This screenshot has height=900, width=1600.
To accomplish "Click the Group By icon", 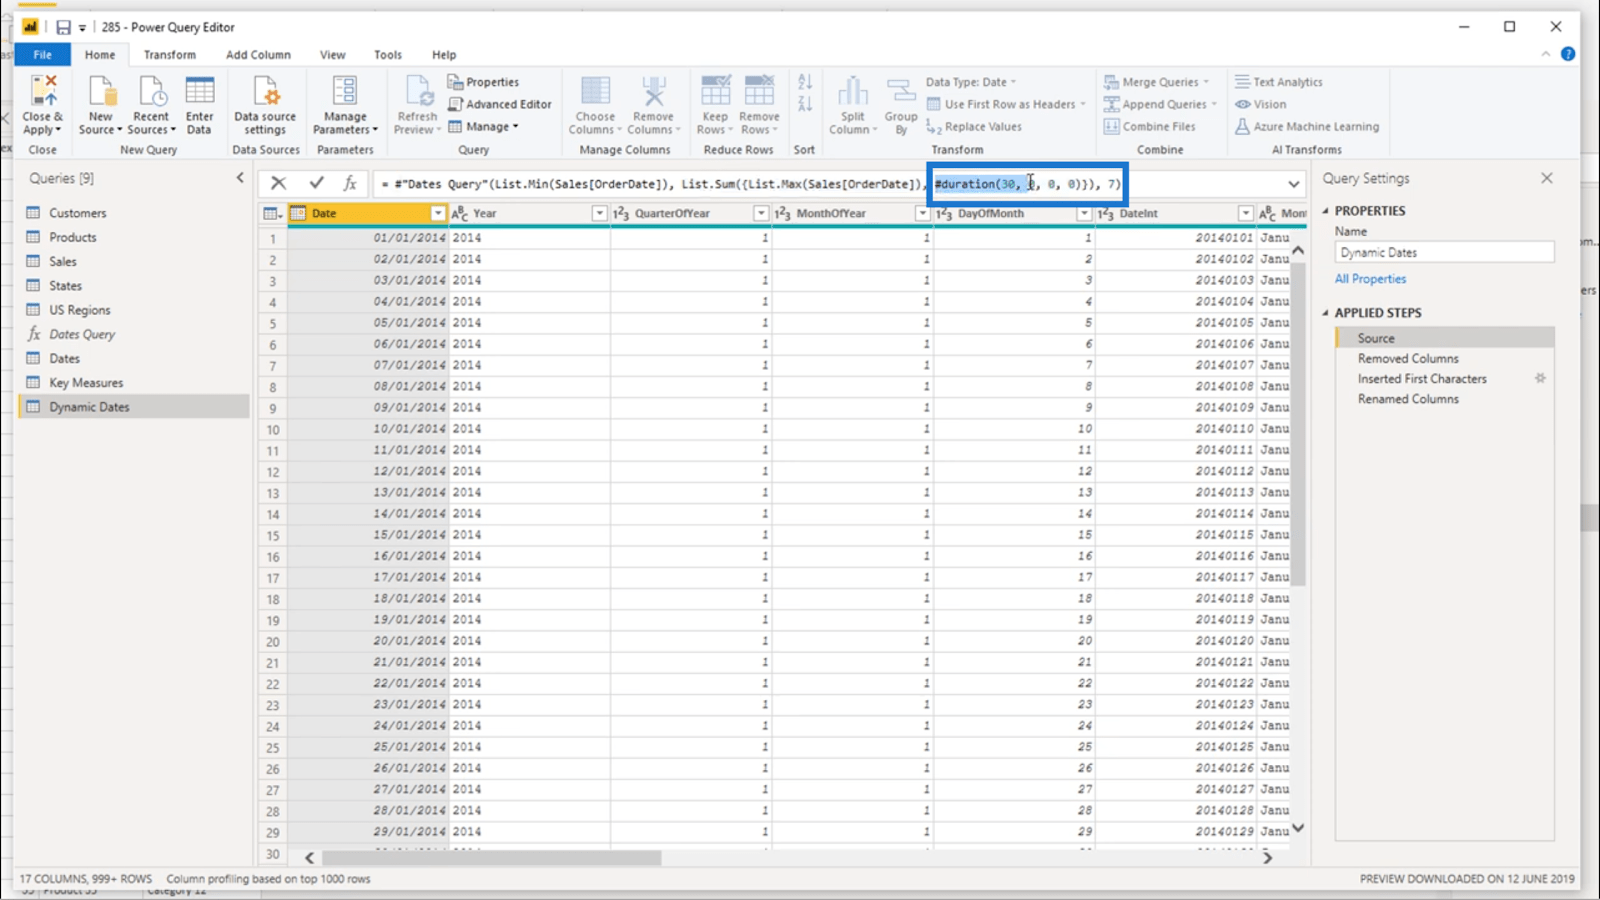I will [x=901, y=91].
